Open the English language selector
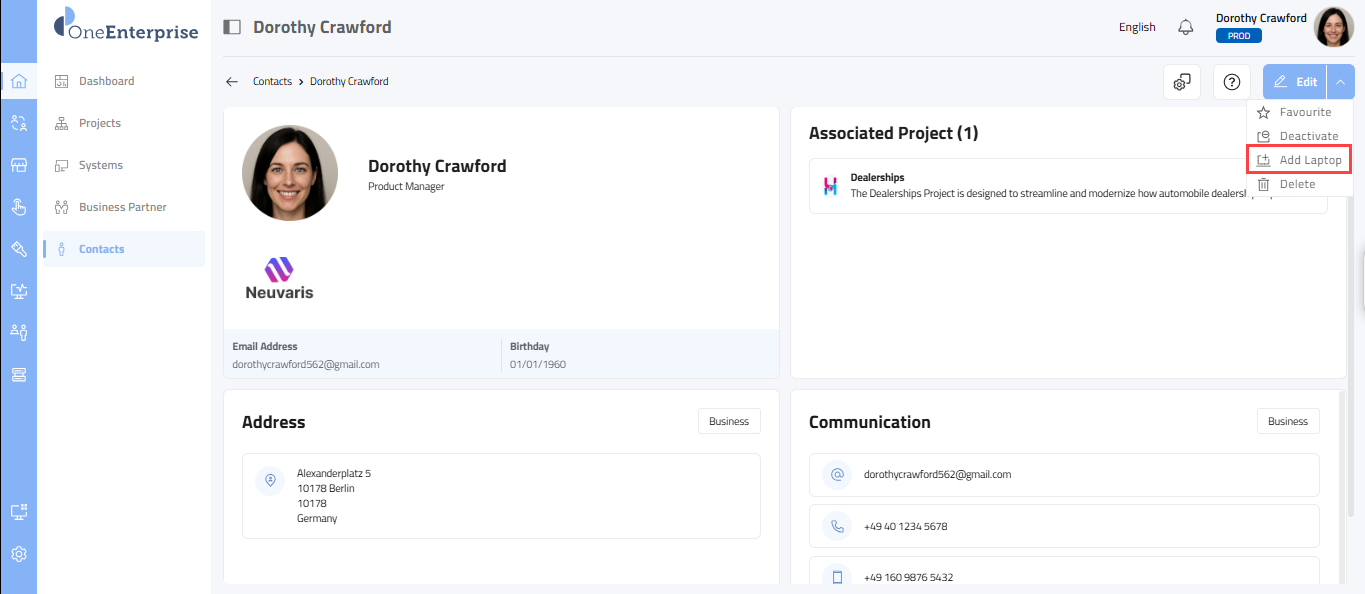Viewport: 1365px width, 594px height. pos(1137,27)
